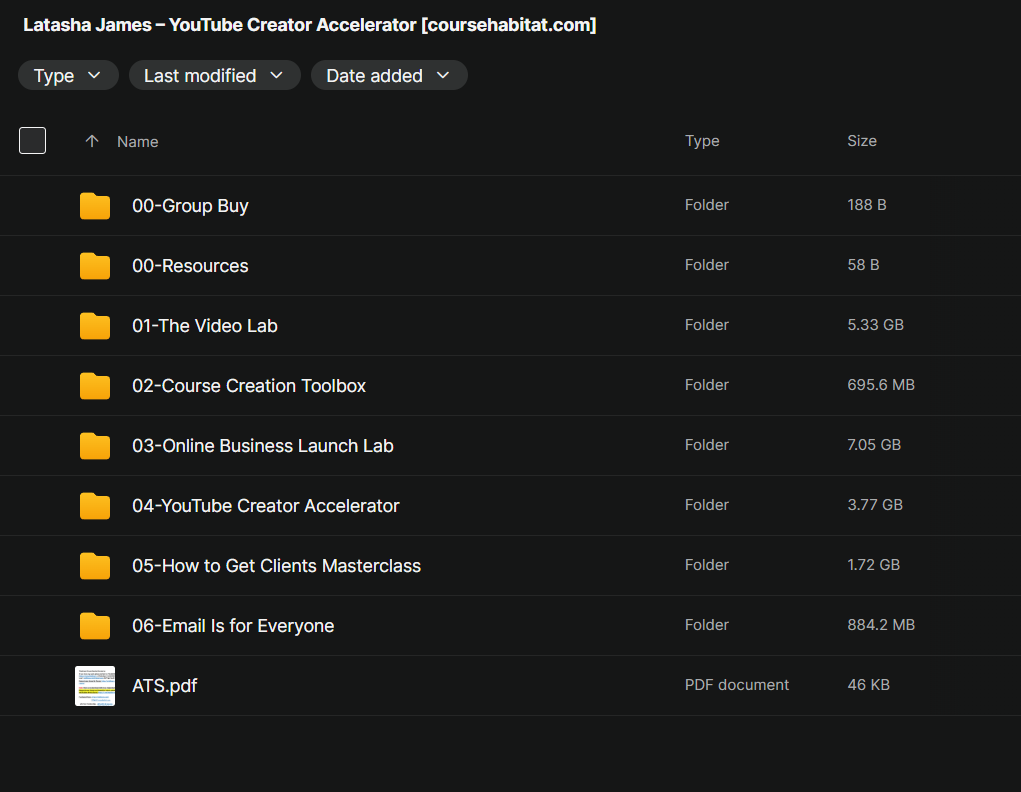
Task: Open 02-Course Creation Toolbox folder name
Action: 249,386
